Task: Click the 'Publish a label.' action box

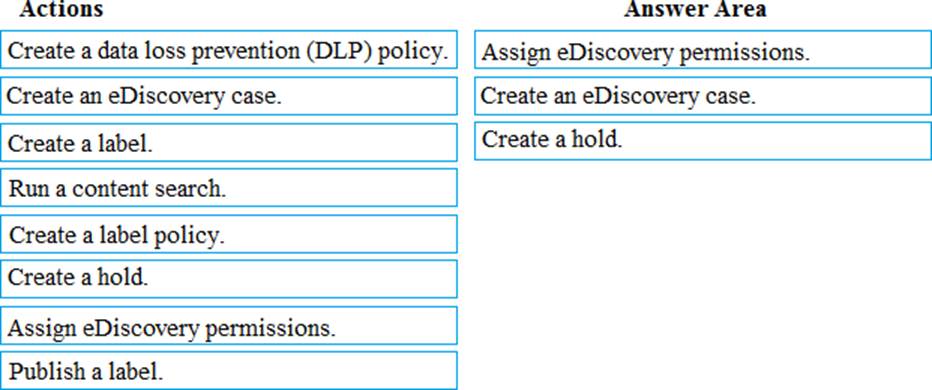Action: 229,370
